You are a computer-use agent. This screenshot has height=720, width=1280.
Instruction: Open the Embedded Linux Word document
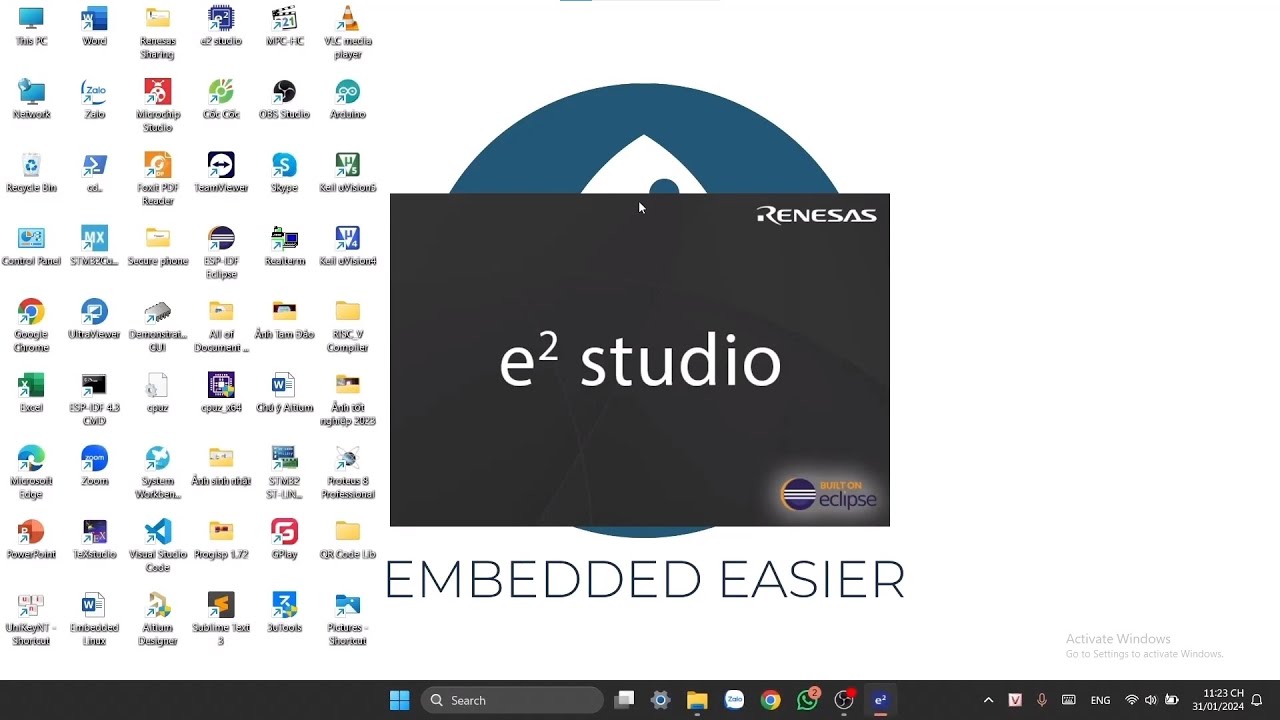[x=94, y=618]
